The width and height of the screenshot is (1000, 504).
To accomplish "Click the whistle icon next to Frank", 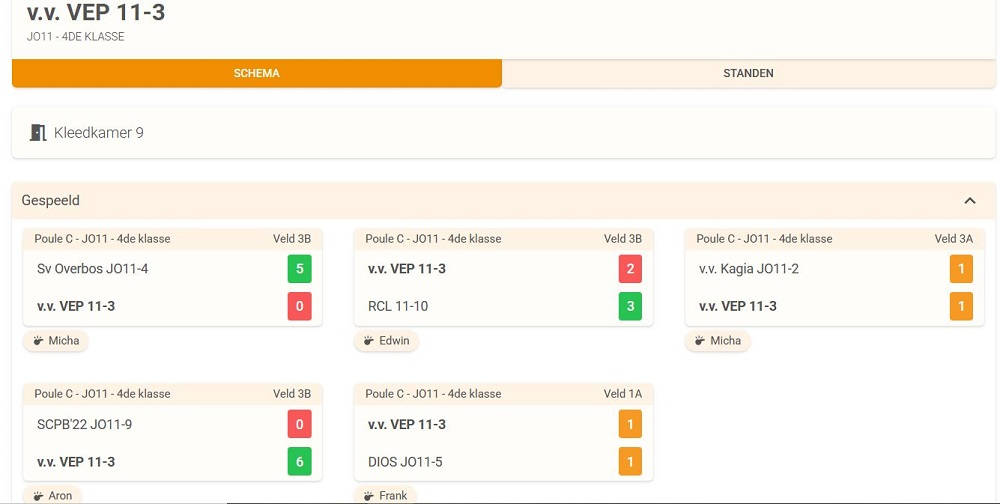I will coord(369,495).
